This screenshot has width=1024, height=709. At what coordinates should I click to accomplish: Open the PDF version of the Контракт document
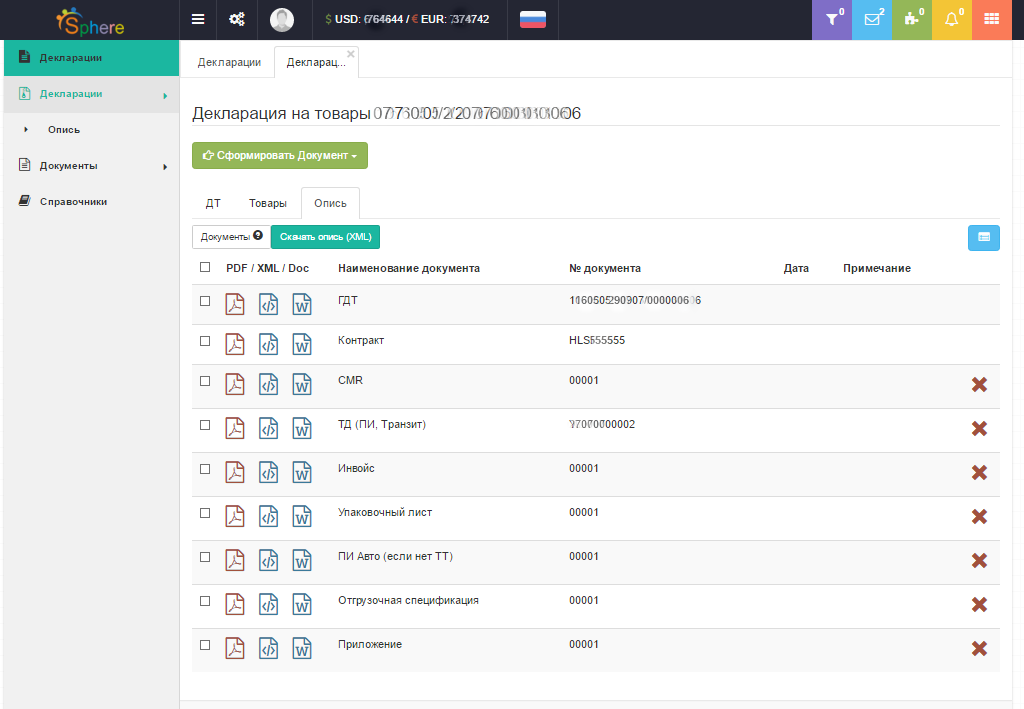pos(234,344)
